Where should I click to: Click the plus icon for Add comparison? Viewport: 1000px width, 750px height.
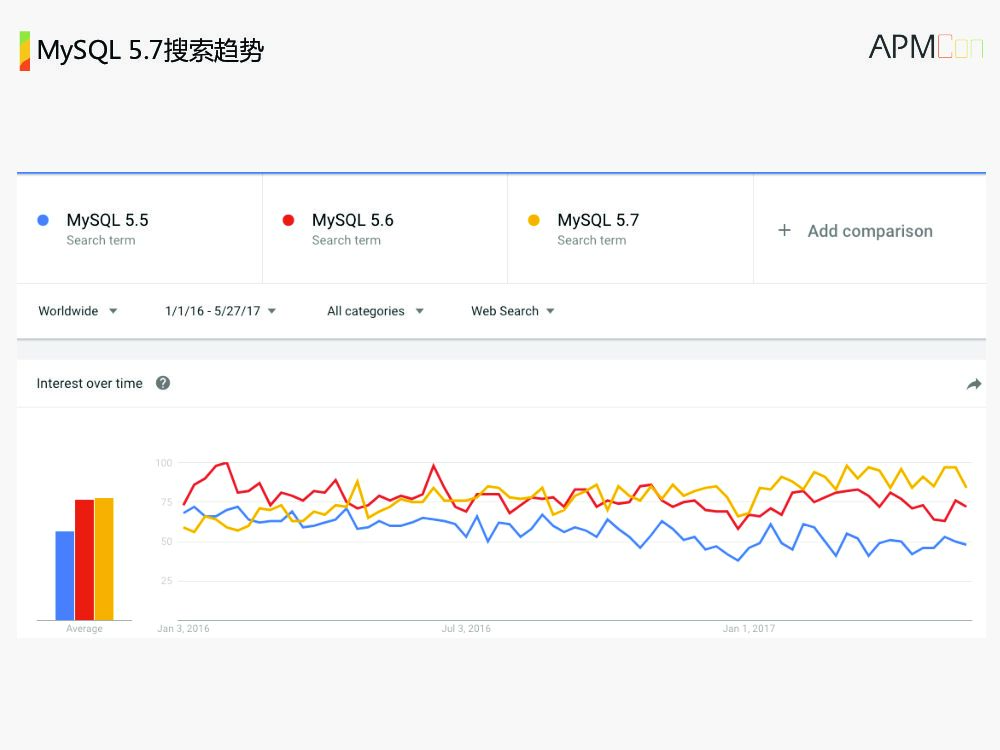point(785,230)
